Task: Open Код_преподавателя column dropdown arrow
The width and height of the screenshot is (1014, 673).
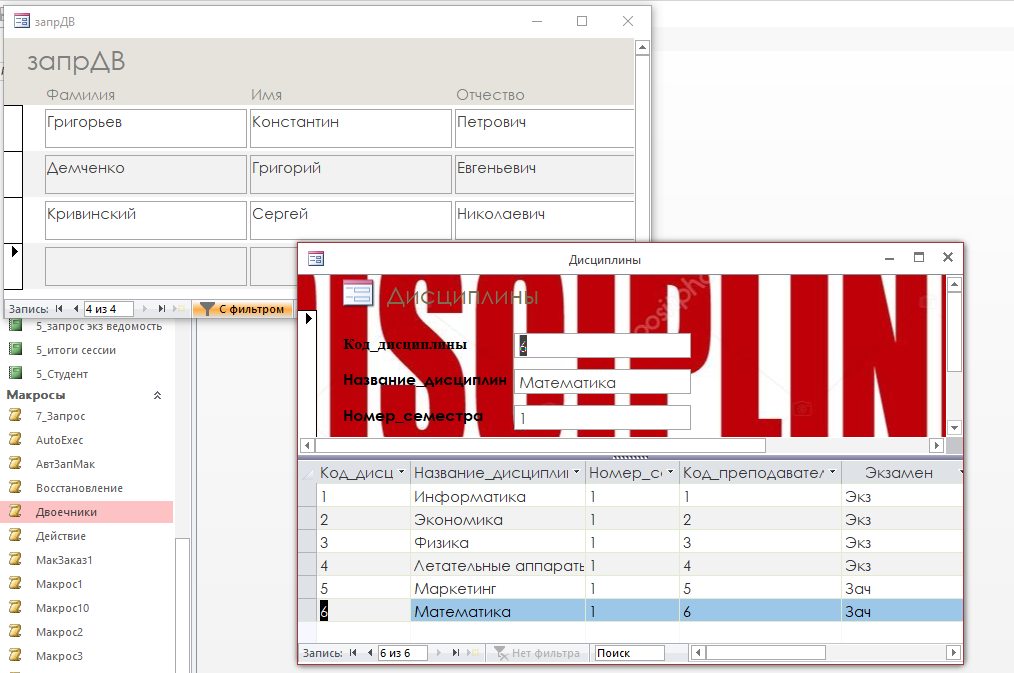Action: tap(832, 472)
